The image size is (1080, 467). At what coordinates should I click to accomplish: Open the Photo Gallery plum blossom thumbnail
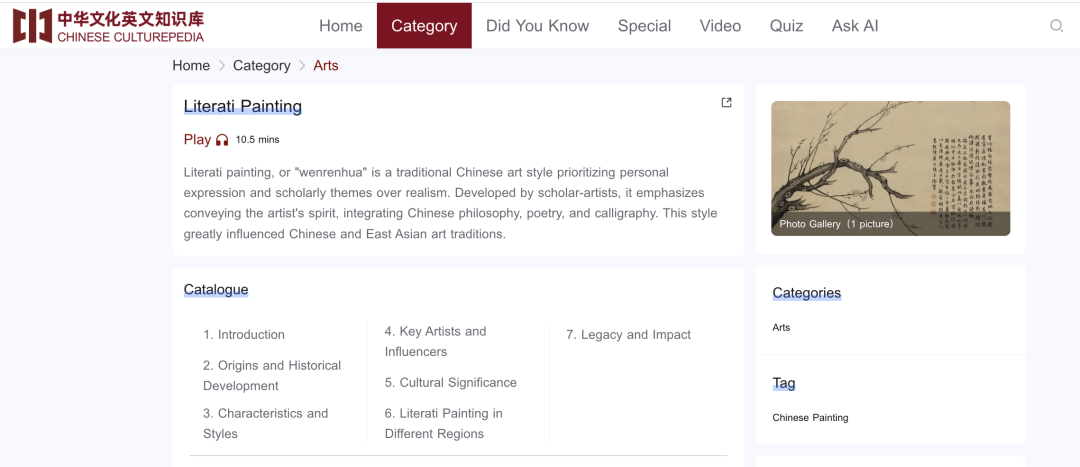click(890, 168)
